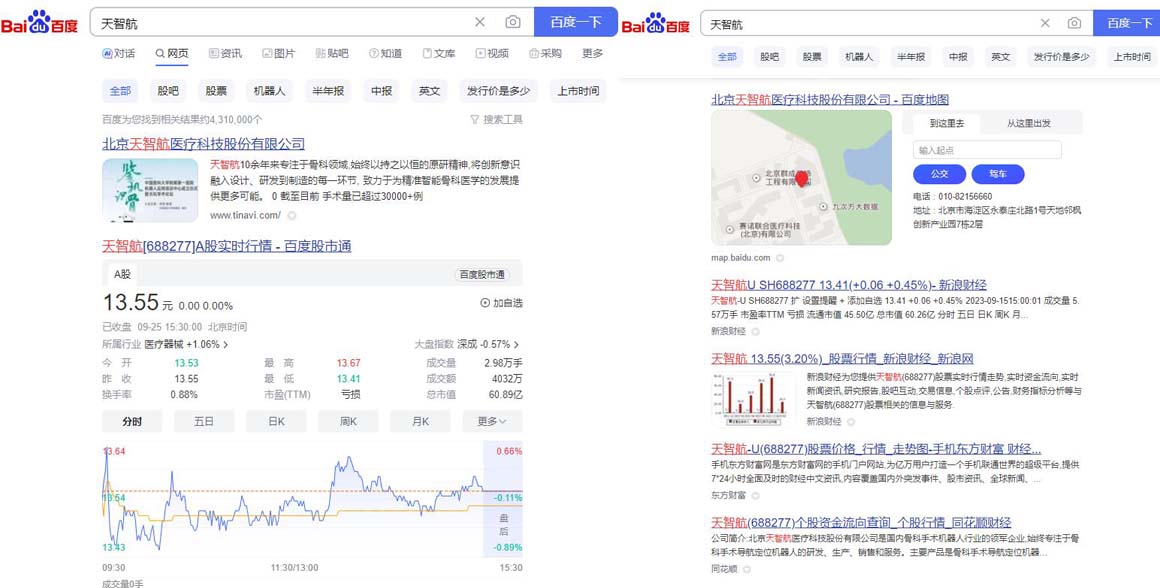Click the 驾车 driving button
1160x588 pixels.
pyautogui.click(x=998, y=175)
